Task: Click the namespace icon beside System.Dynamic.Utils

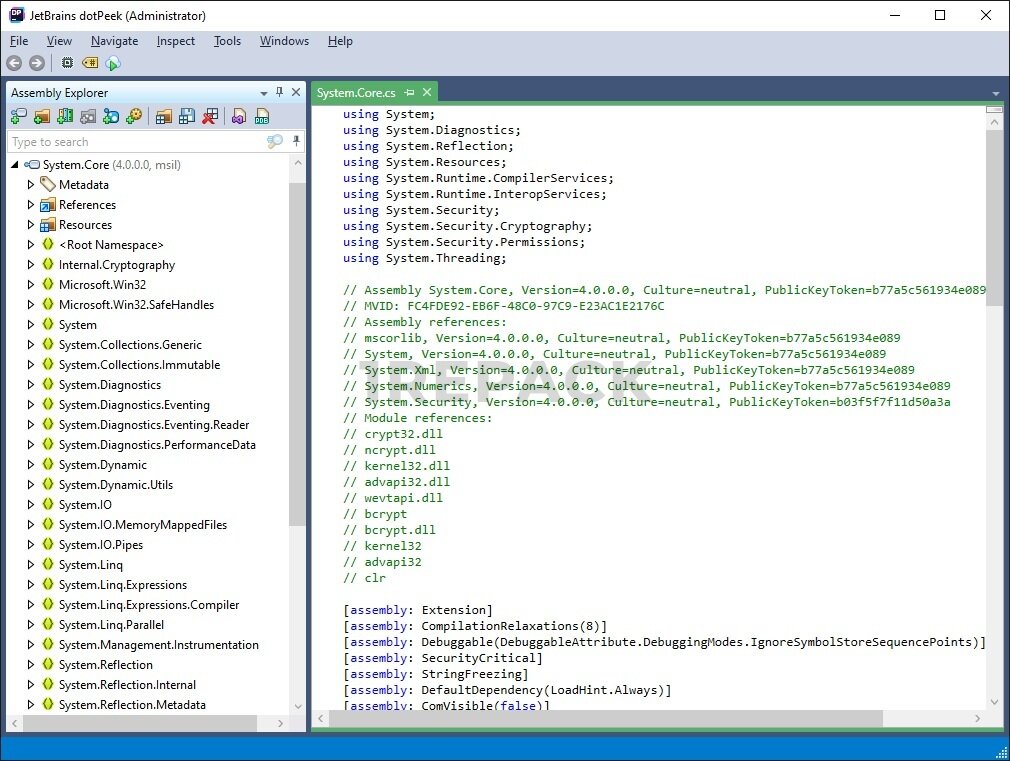Action: coord(48,485)
